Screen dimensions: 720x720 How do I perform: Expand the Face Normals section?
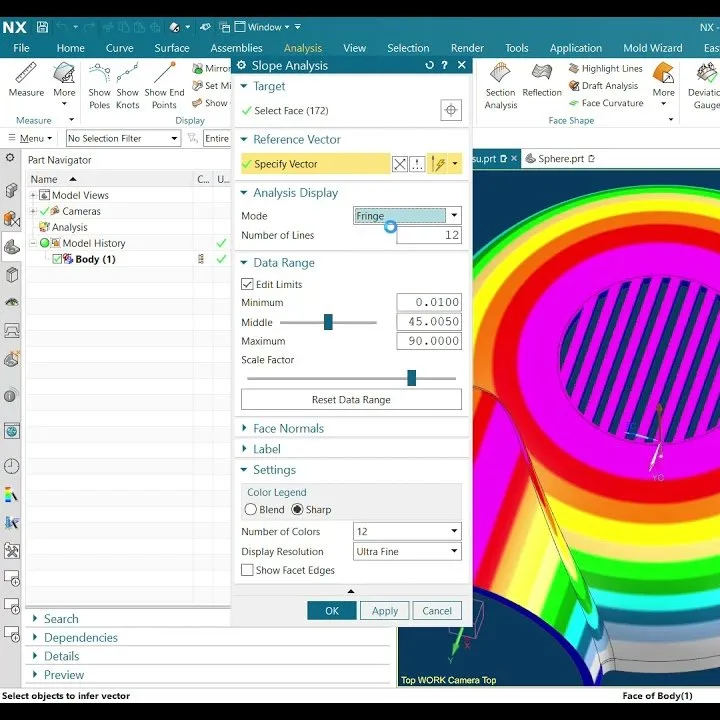(x=244, y=428)
